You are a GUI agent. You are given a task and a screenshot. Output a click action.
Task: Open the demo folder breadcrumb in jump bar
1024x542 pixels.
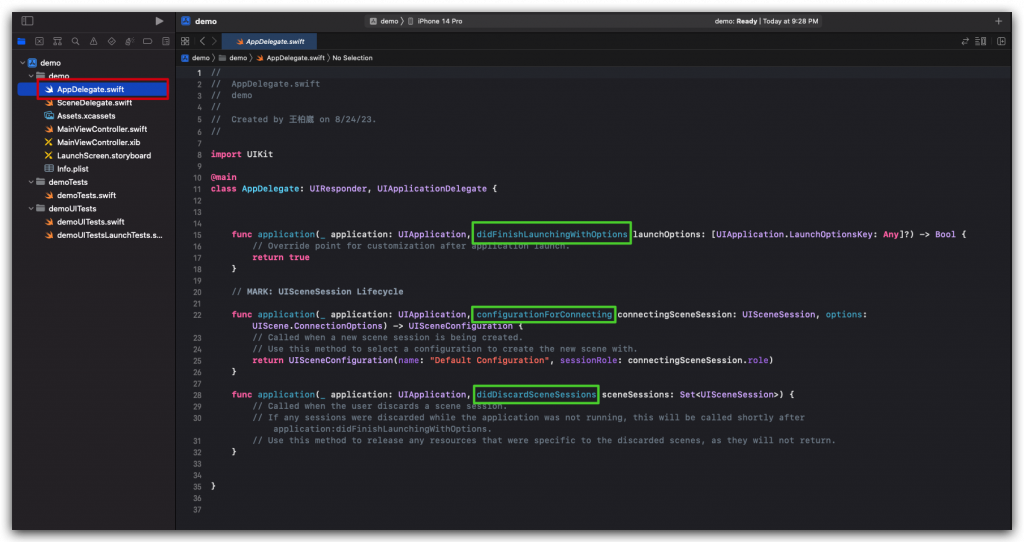click(233, 57)
